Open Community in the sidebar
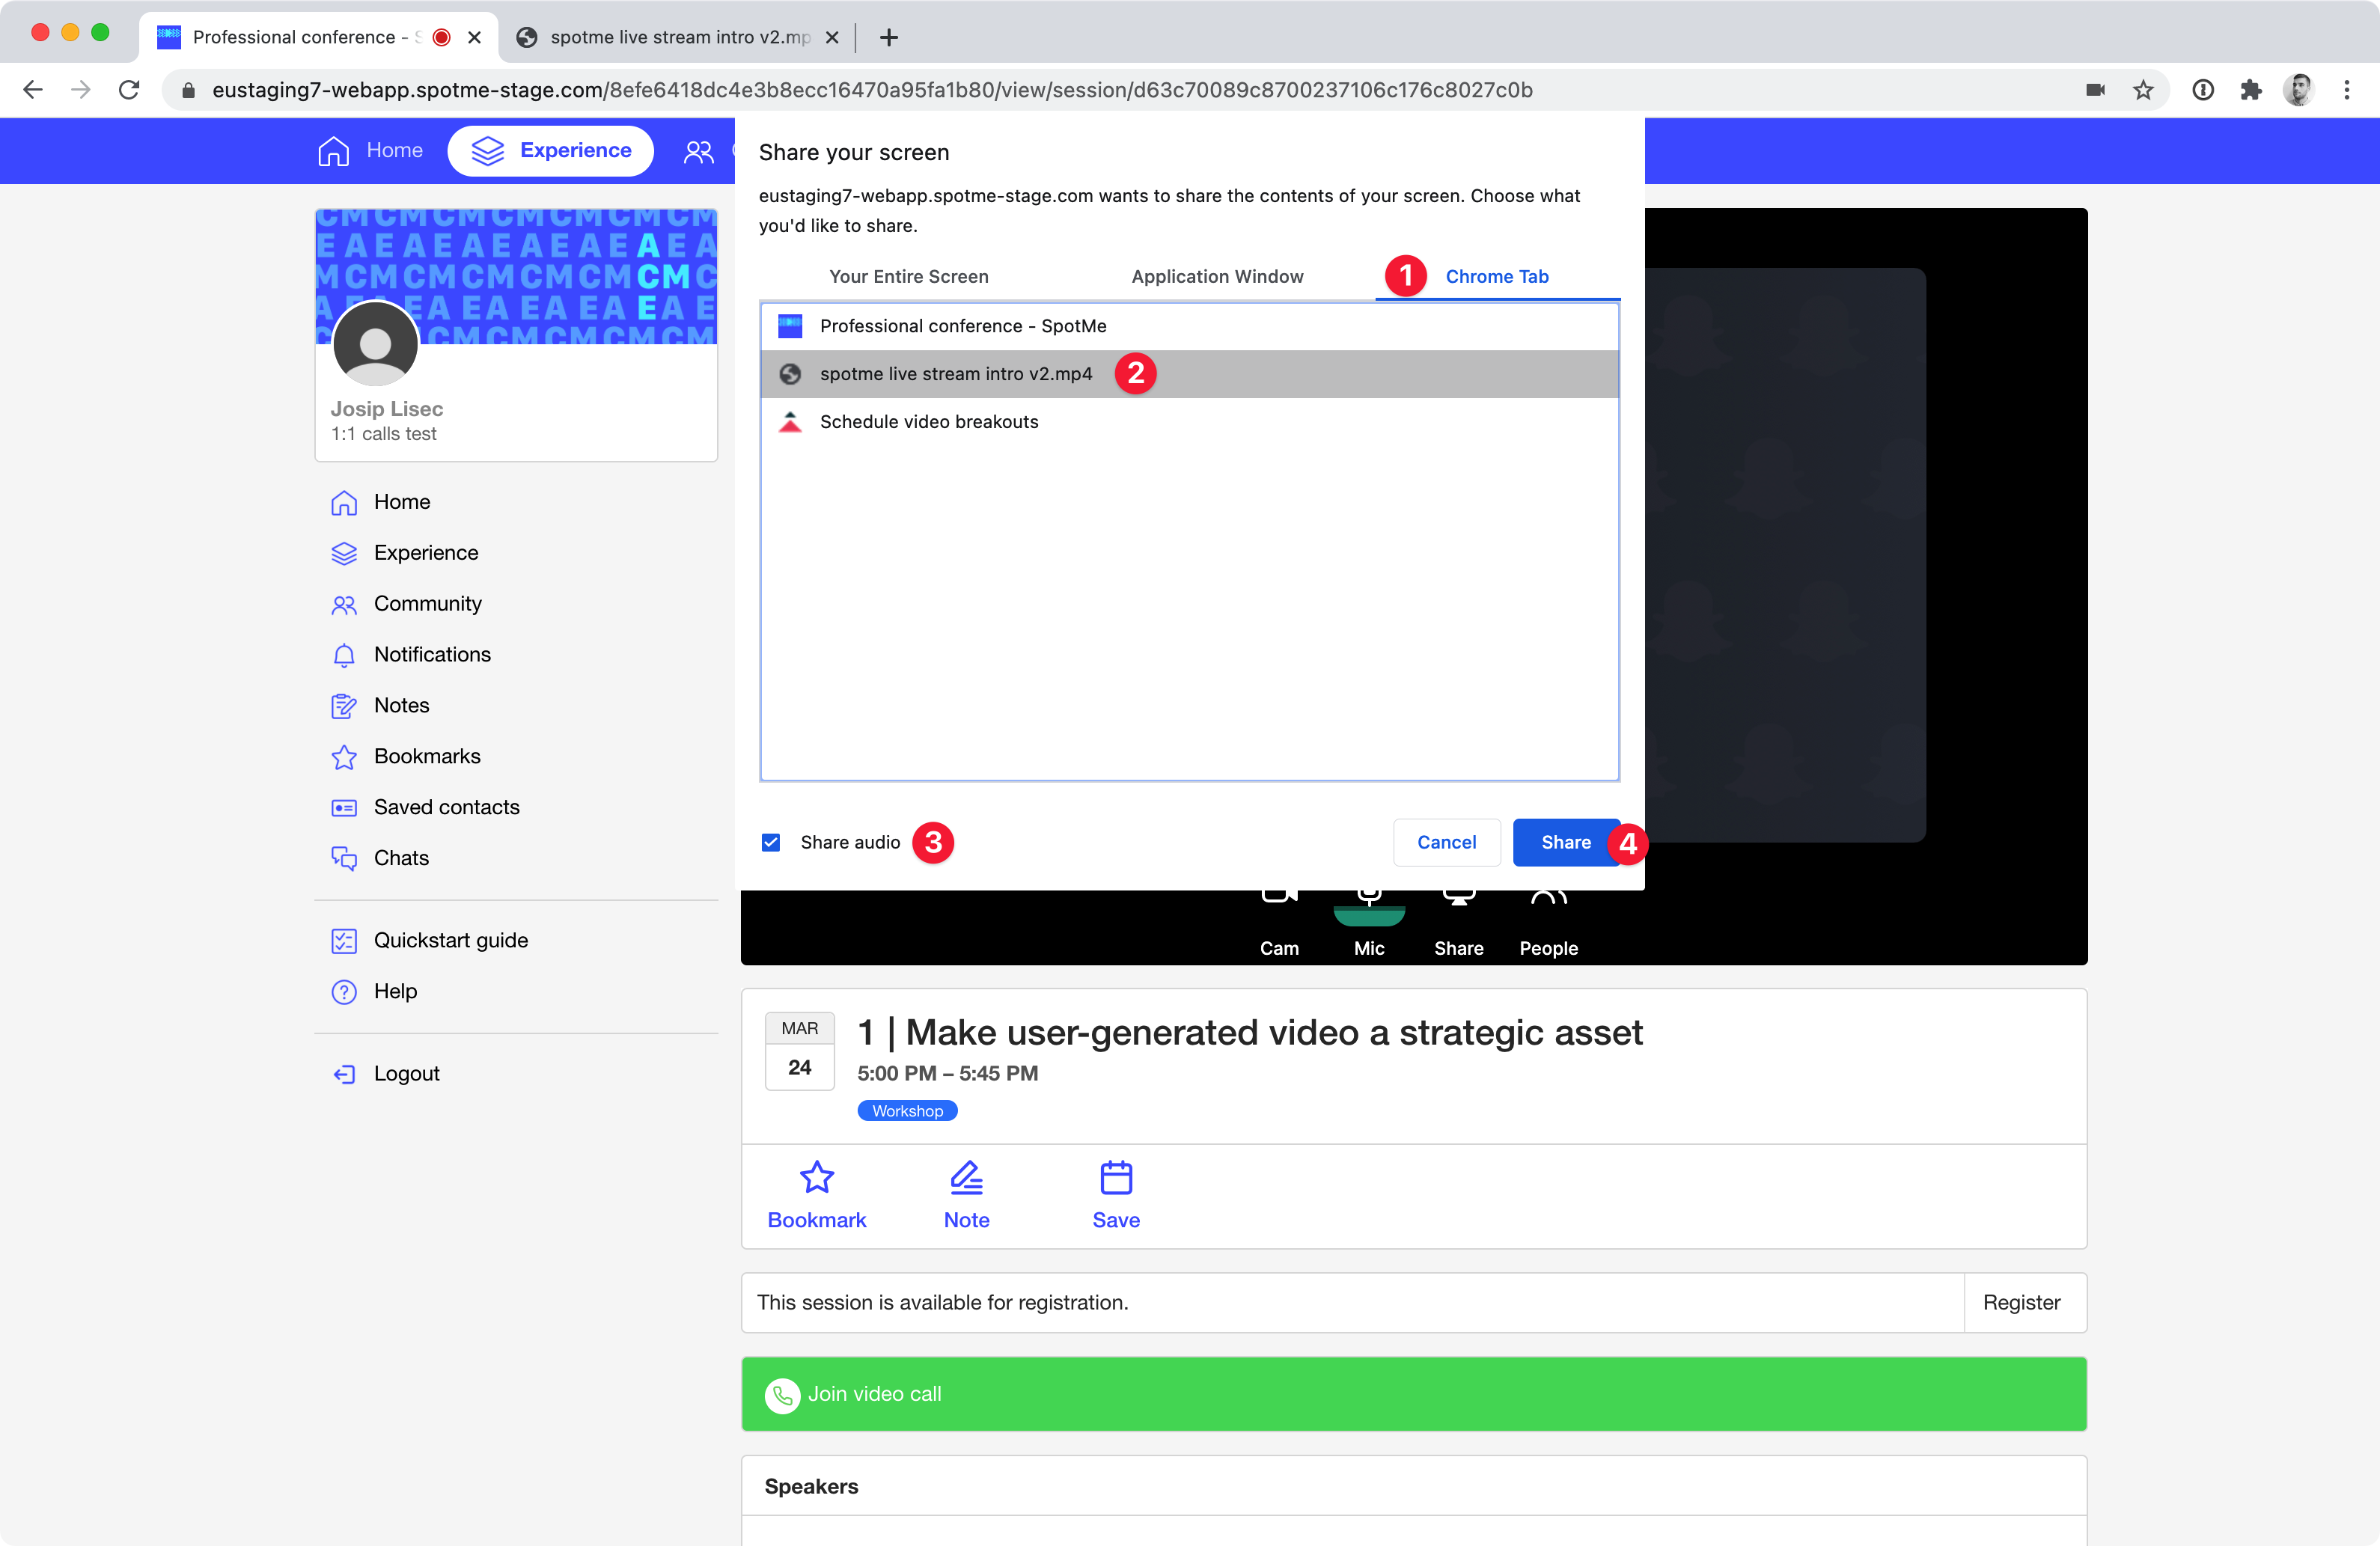2380x1546 pixels. [x=406, y=604]
